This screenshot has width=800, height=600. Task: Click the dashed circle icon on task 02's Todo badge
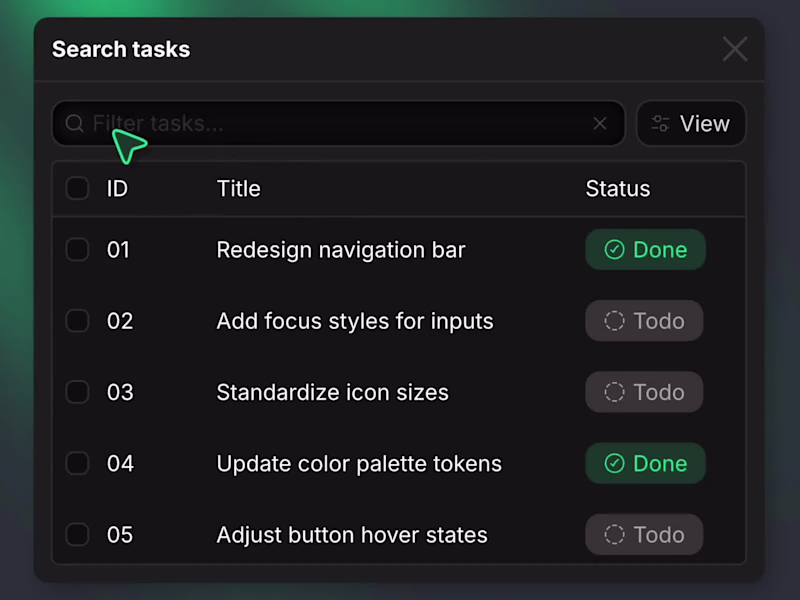tap(615, 321)
